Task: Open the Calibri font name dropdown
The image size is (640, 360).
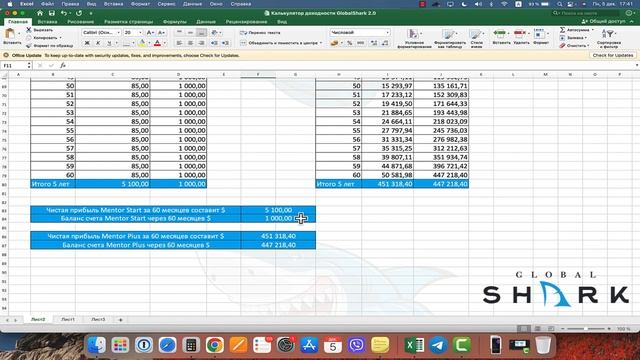Action: pos(119,33)
